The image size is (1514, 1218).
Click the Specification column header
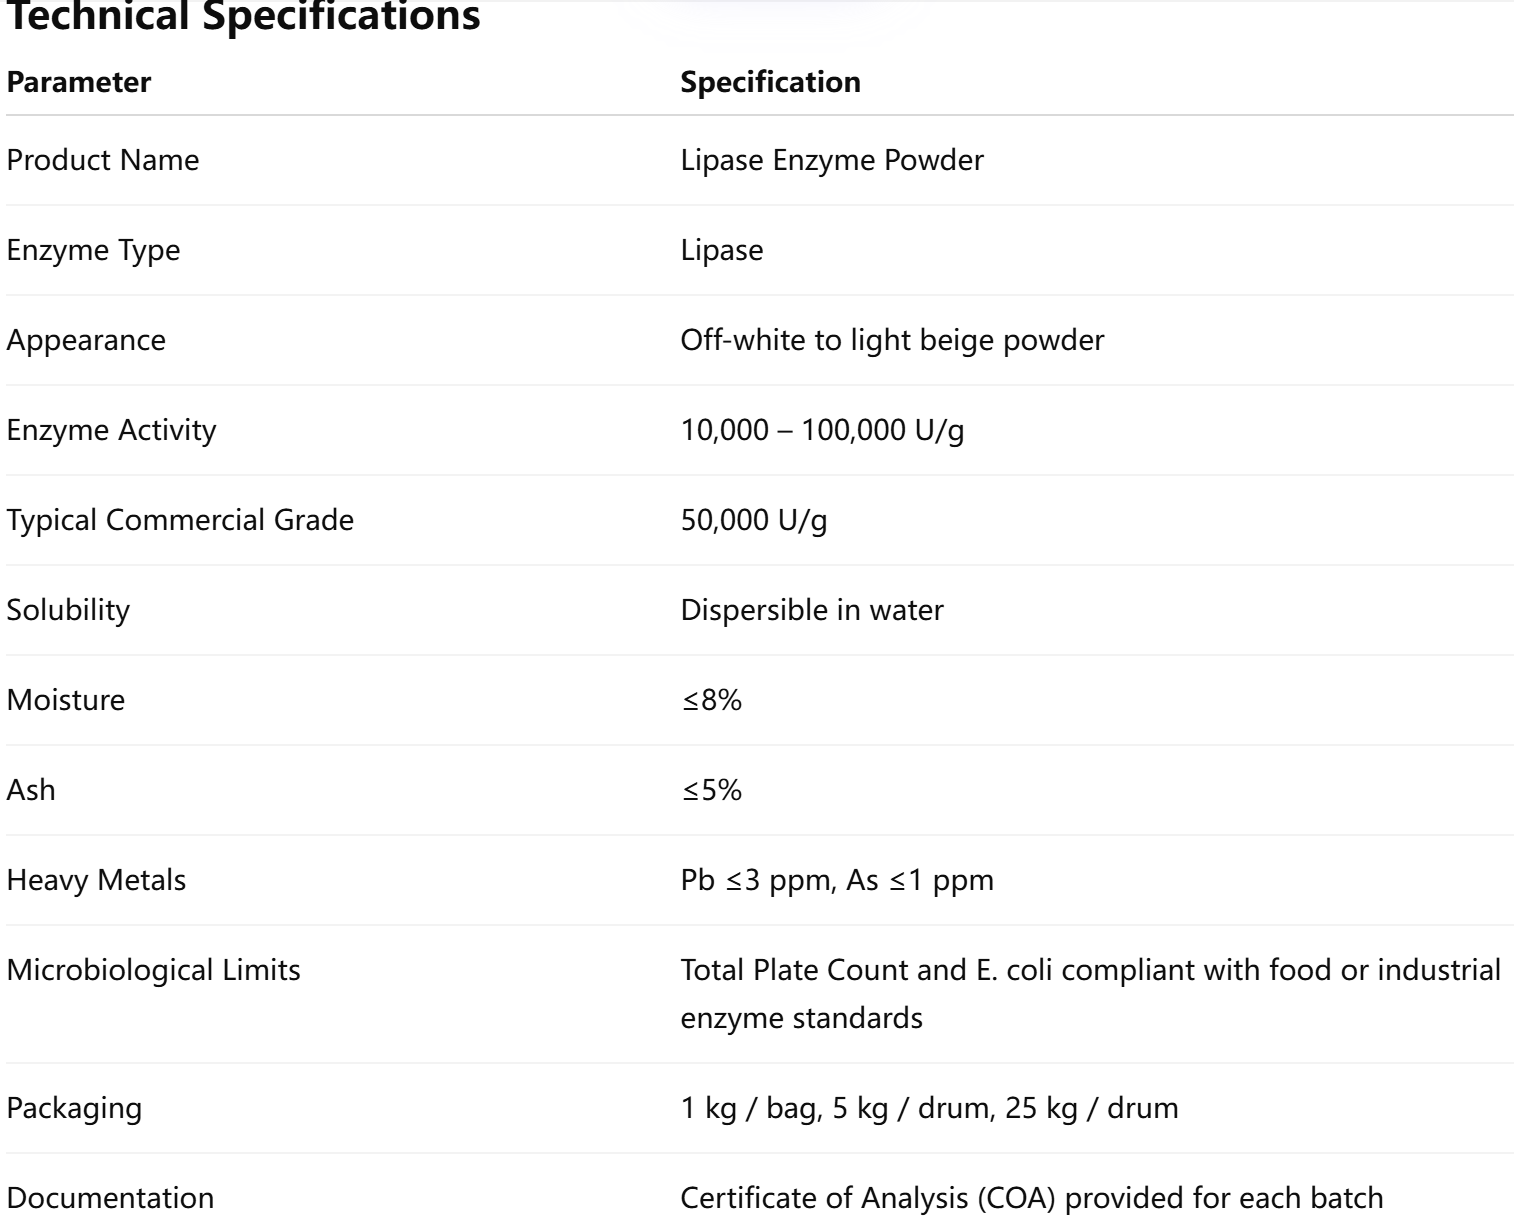click(x=770, y=82)
